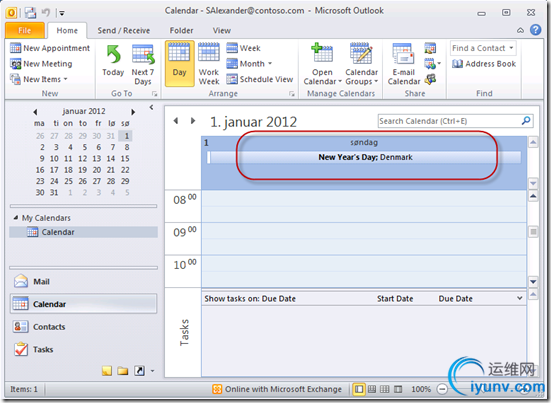Open Find a Contact dropdown arrow
The image size is (551, 403).
[511, 48]
